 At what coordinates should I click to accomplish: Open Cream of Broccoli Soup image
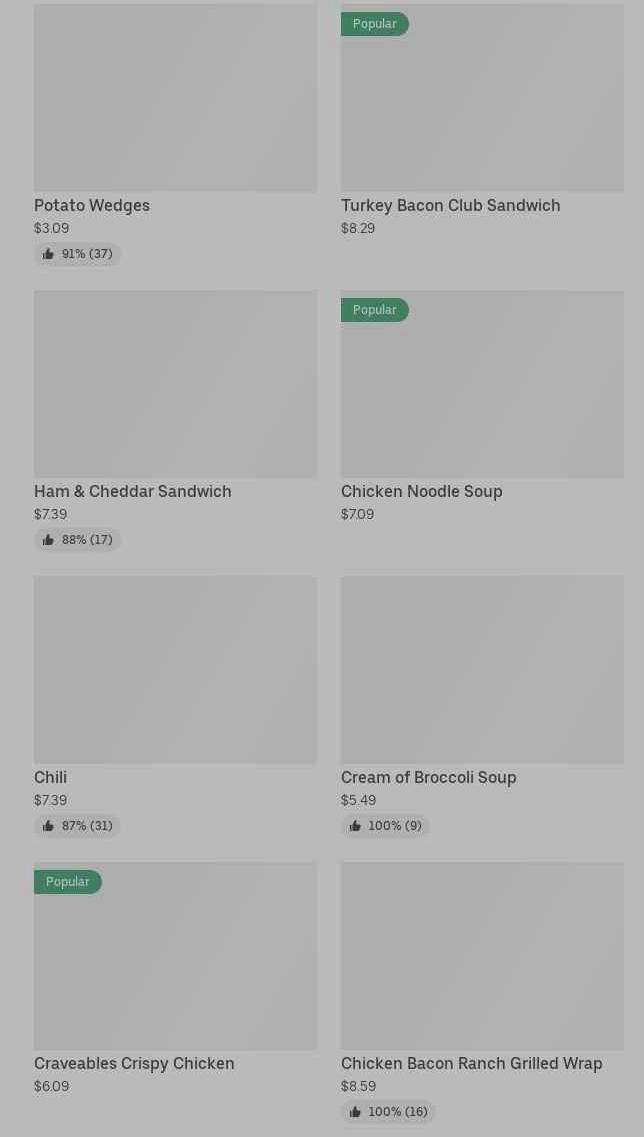[x=482, y=670]
